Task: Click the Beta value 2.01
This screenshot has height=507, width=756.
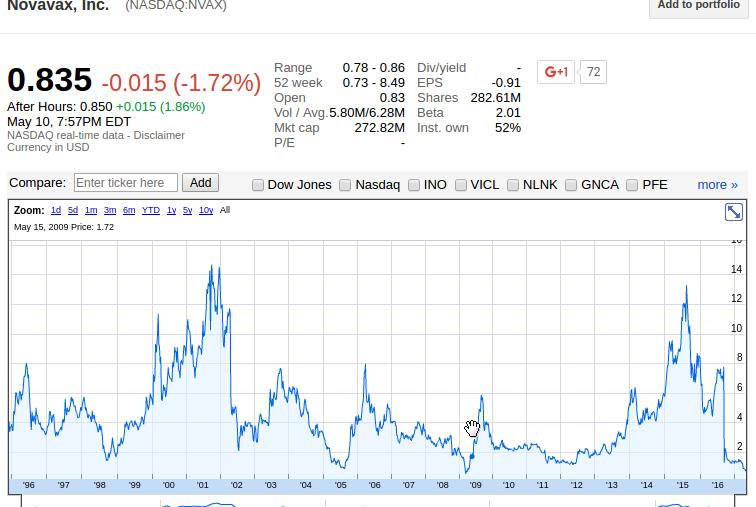Action: [x=508, y=113]
